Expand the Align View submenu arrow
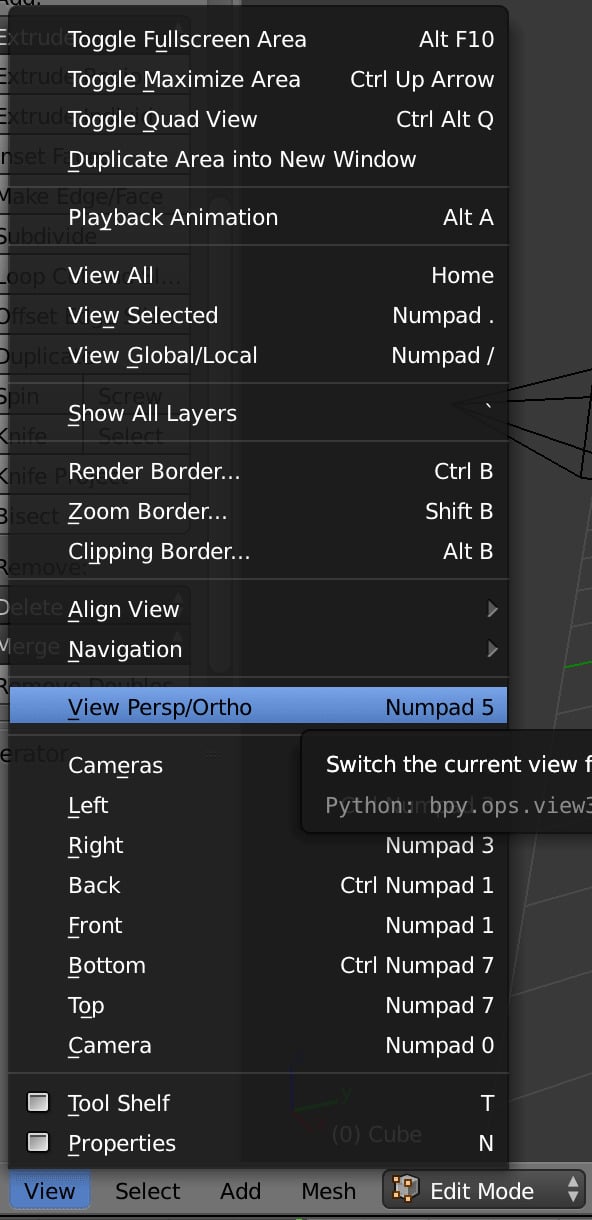This screenshot has height=1220, width=592. point(491,609)
